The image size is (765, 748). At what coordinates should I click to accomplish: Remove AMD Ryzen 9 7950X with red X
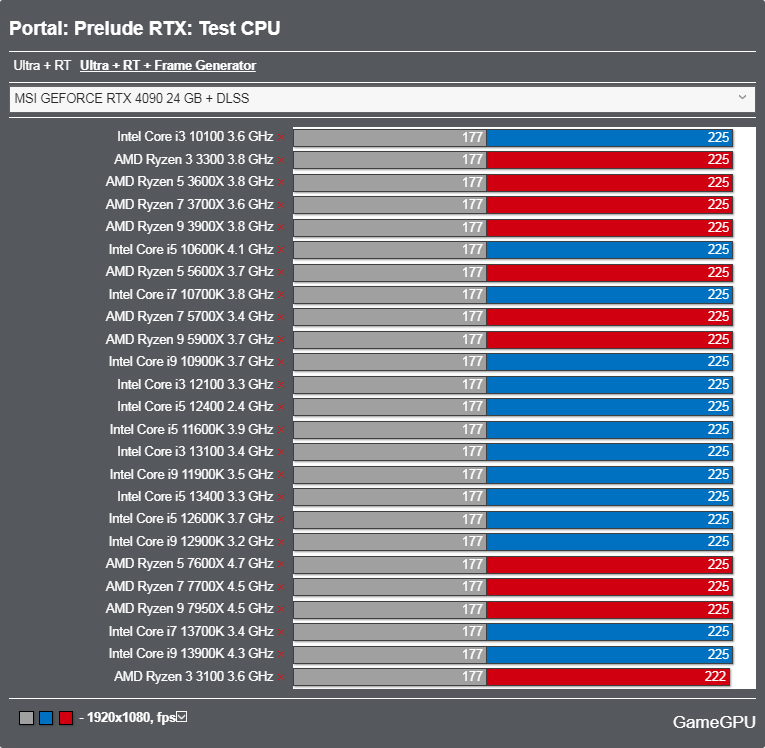(x=281, y=609)
